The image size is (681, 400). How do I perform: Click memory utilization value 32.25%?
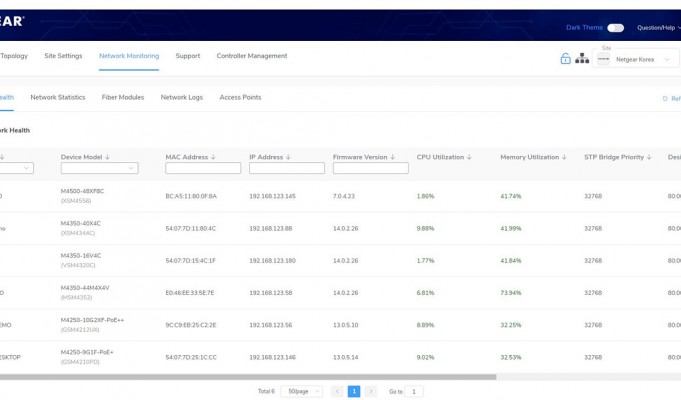point(511,325)
